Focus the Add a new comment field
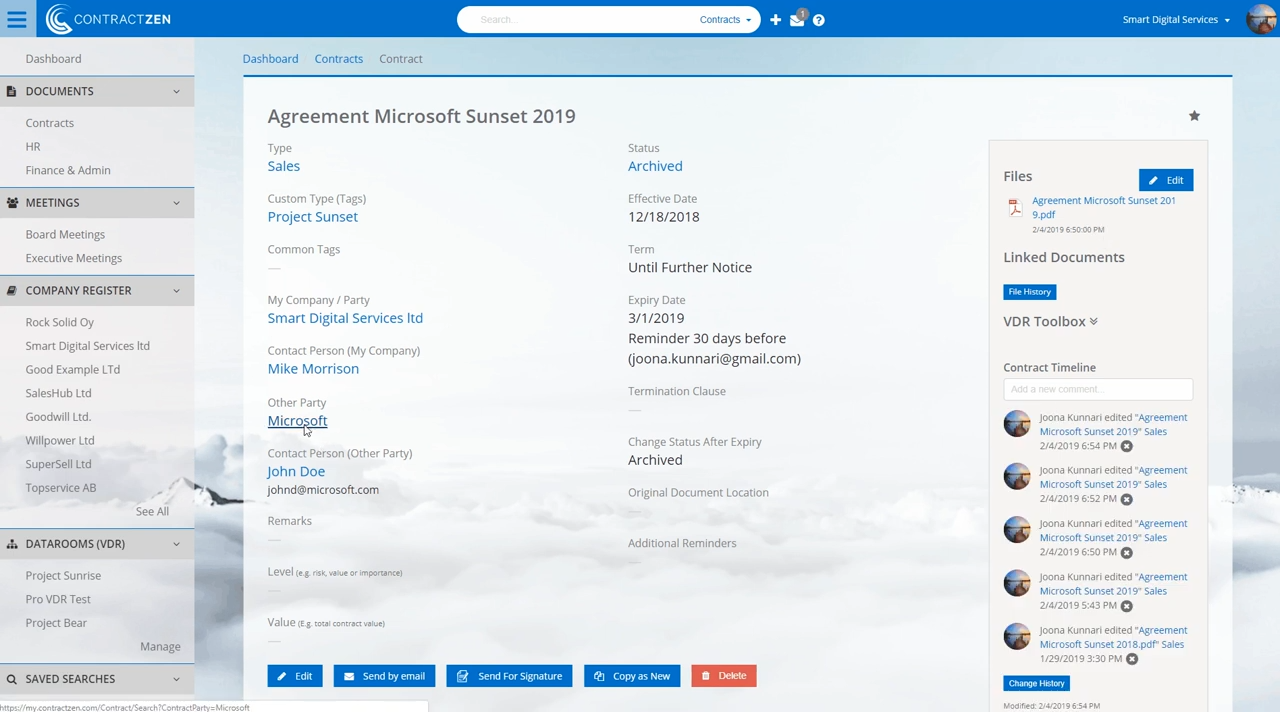The height and width of the screenshot is (712, 1280). click(1098, 389)
